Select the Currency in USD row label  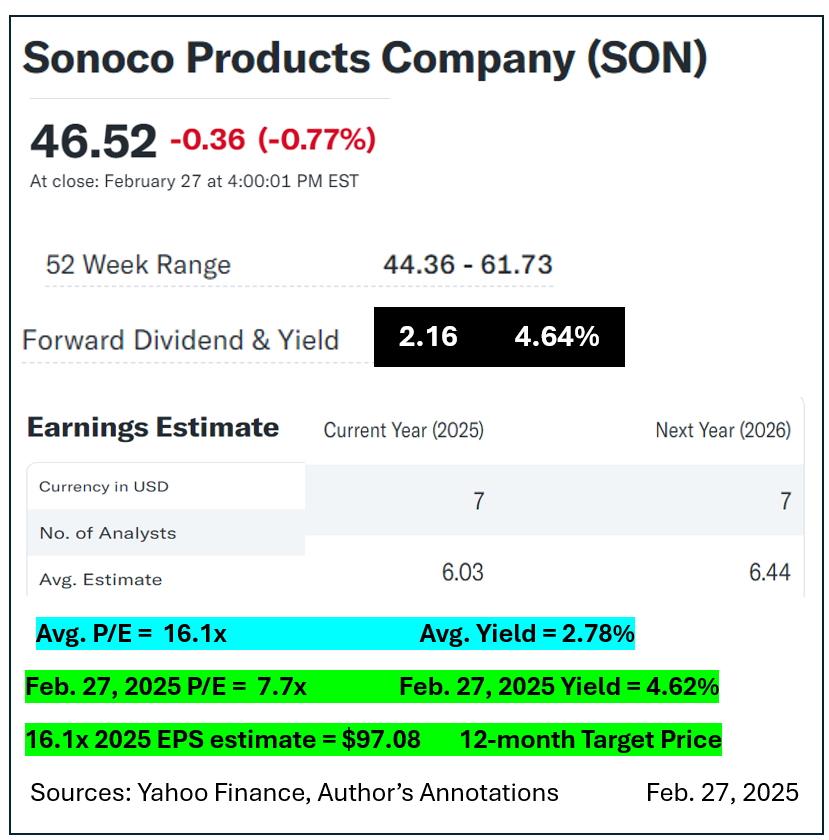pyautogui.click(x=104, y=487)
